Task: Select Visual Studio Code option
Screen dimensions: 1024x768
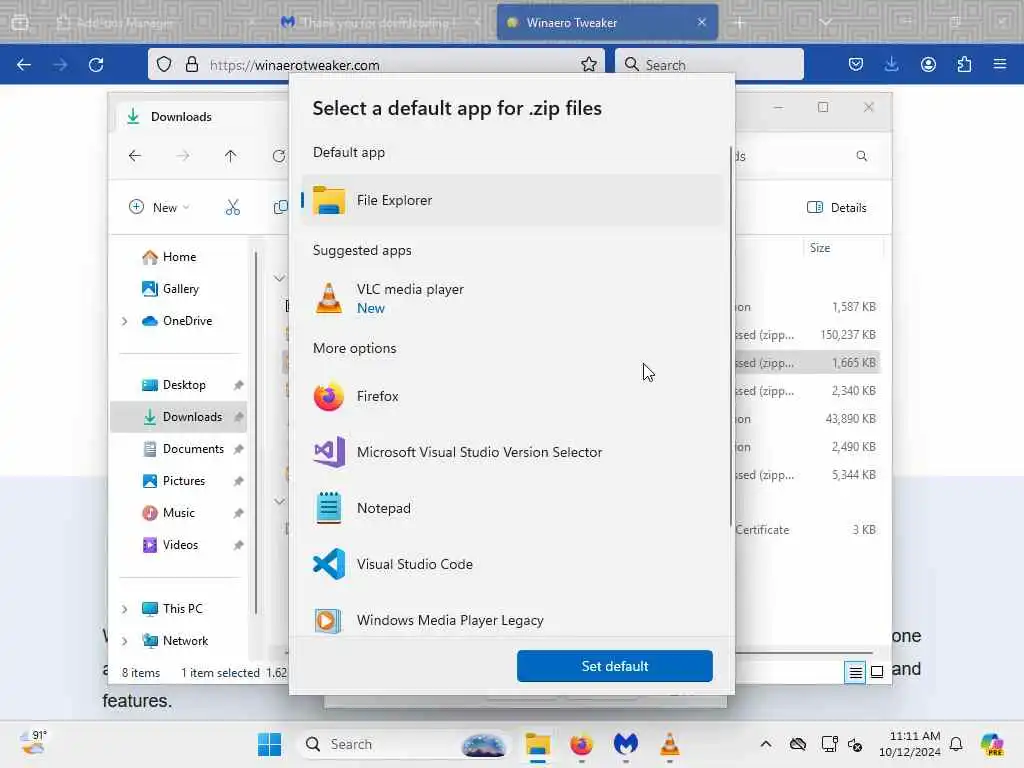Action: click(512, 564)
